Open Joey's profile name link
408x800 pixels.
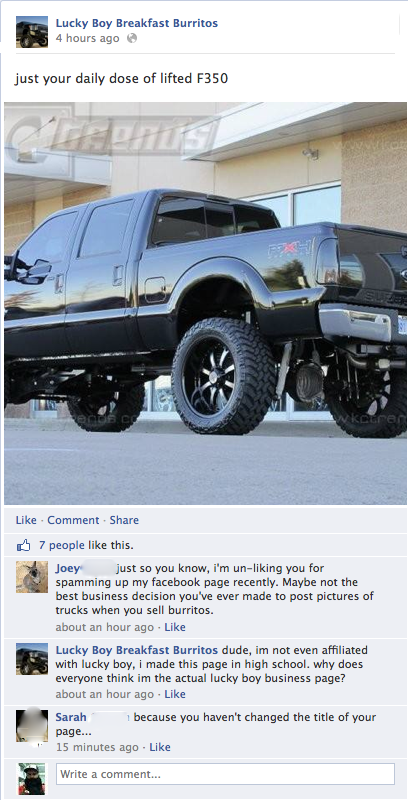(68, 568)
